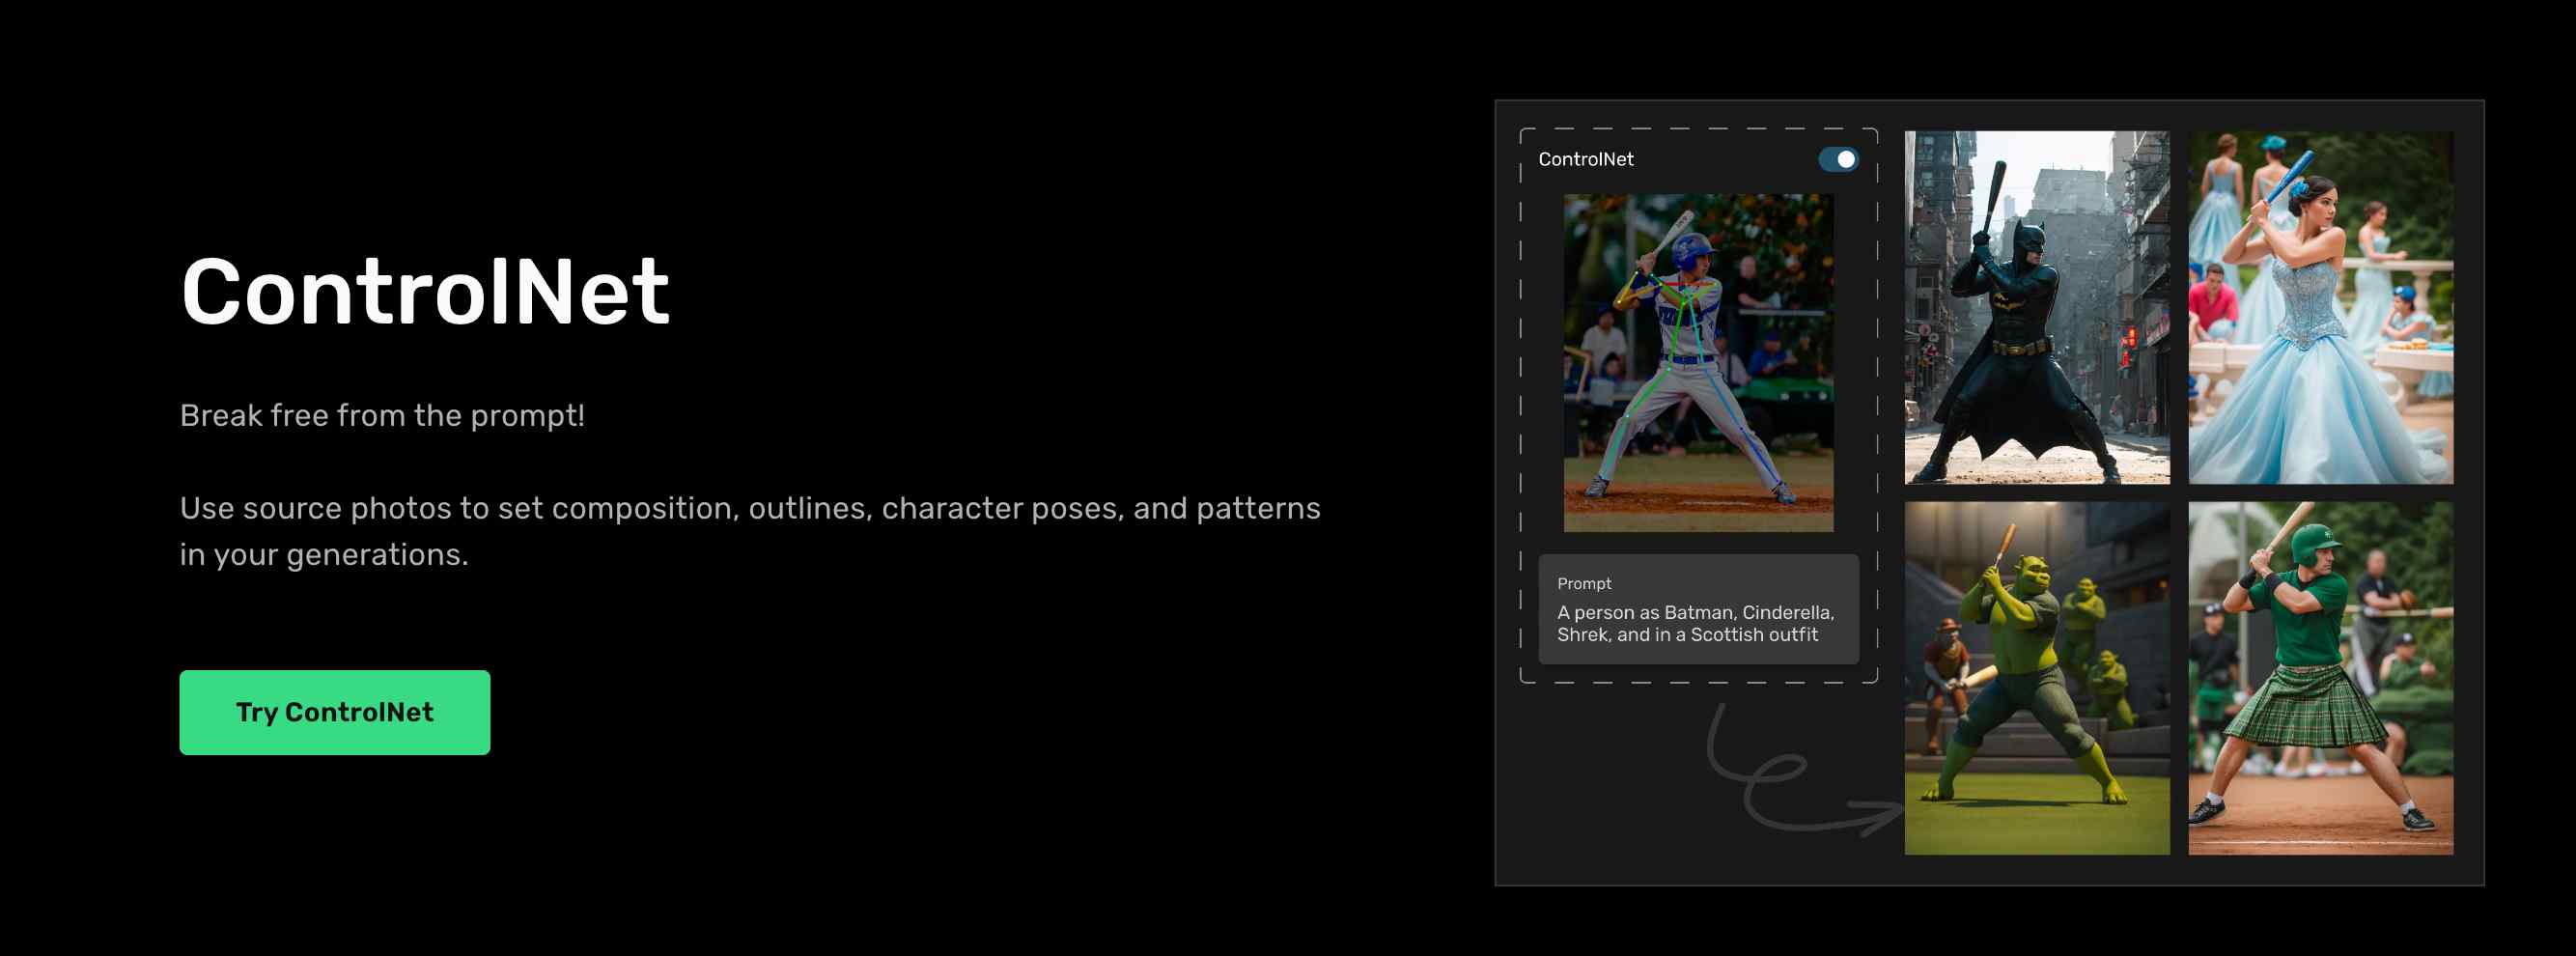Open the Cinderella blue gown image
This screenshot has width=2576, height=956.
pos(2320,307)
